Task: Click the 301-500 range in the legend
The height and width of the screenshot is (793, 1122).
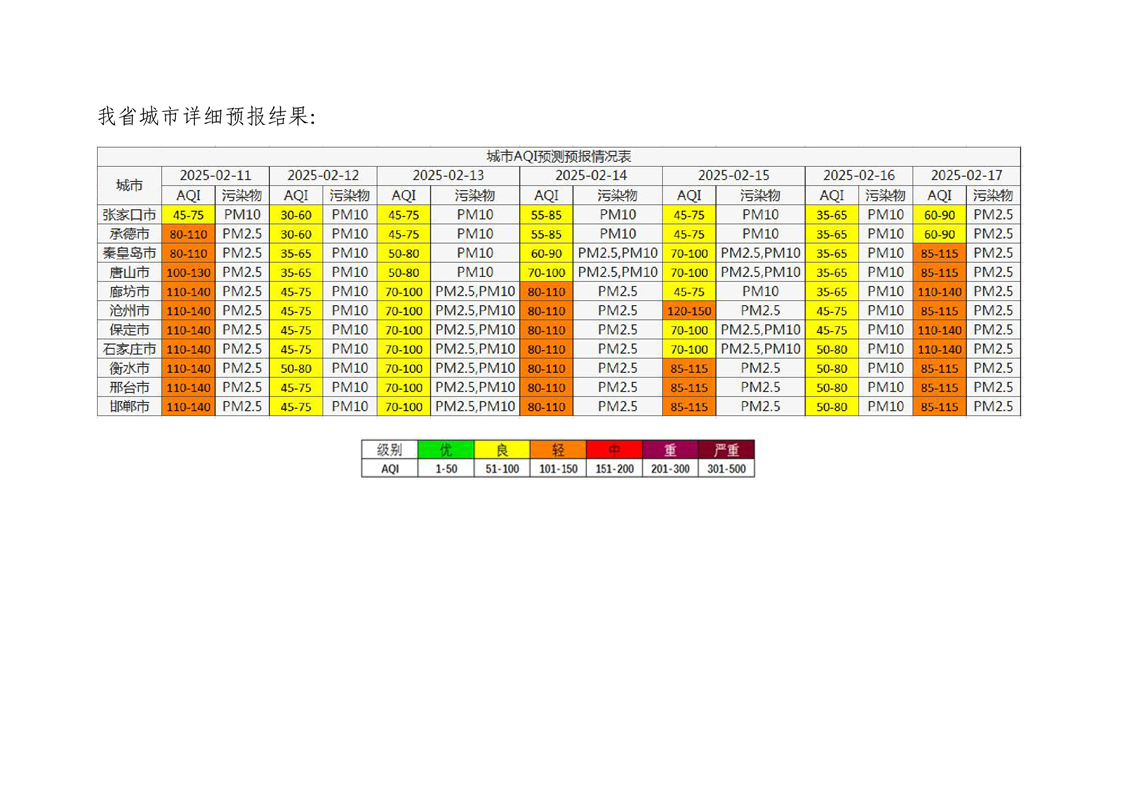Action: click(726, 468)
